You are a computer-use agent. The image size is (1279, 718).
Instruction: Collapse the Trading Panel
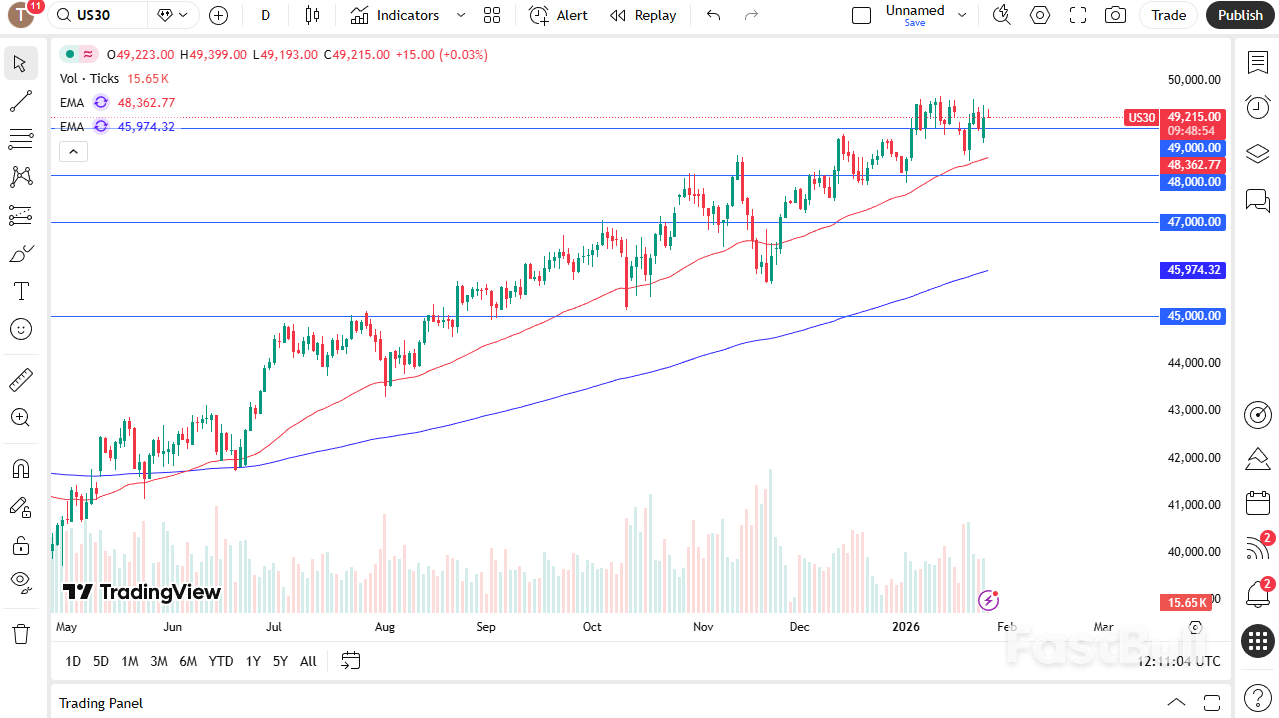[1176, 702]
